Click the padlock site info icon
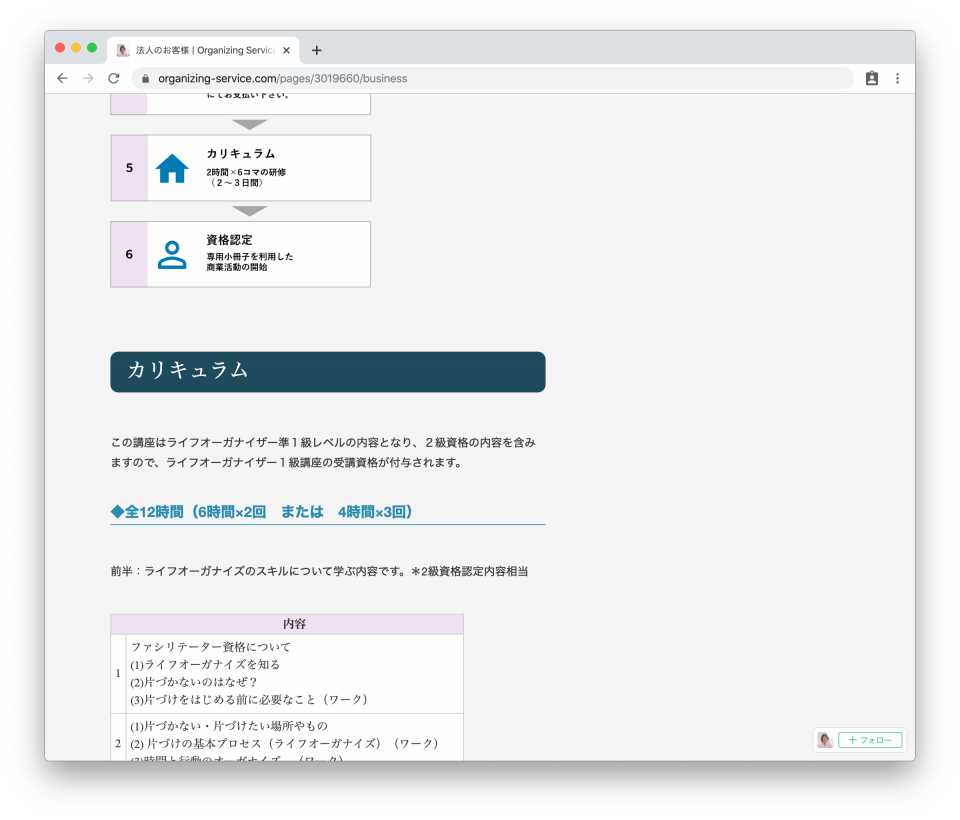 pos(145,78)
